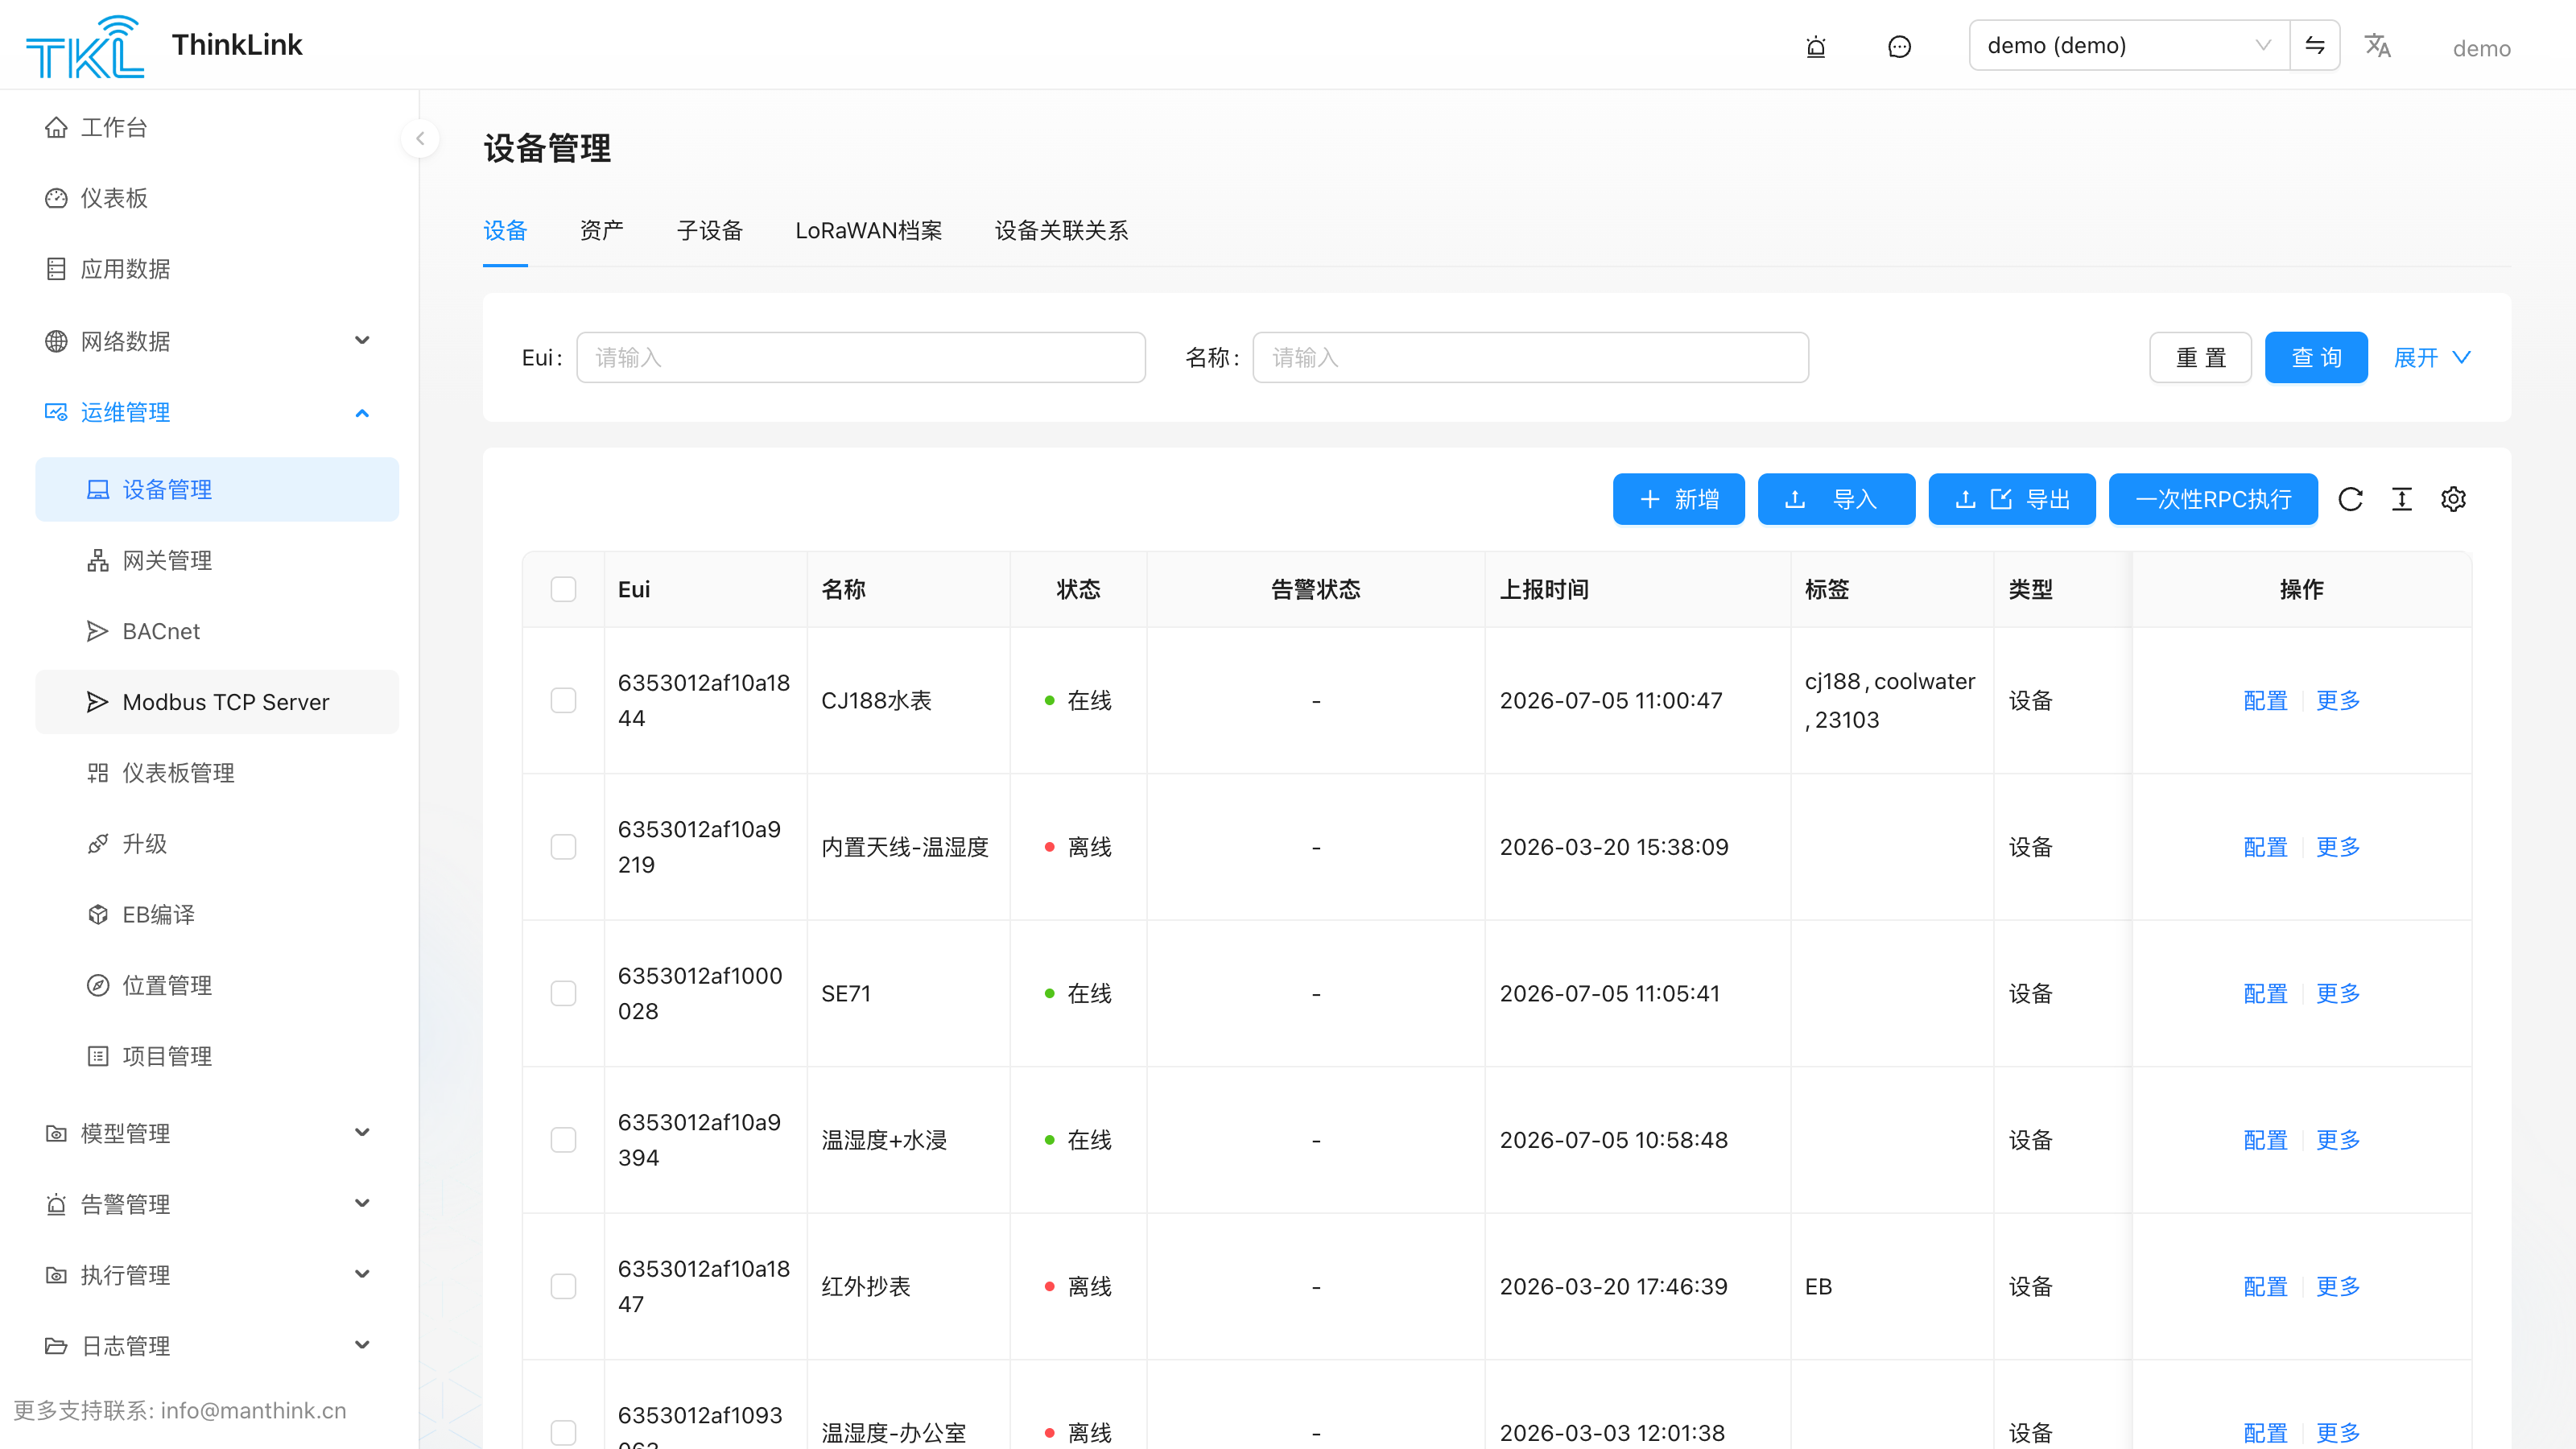Expand the search filters with 展开
2576x1449 pixels.
pos(2432,357)
